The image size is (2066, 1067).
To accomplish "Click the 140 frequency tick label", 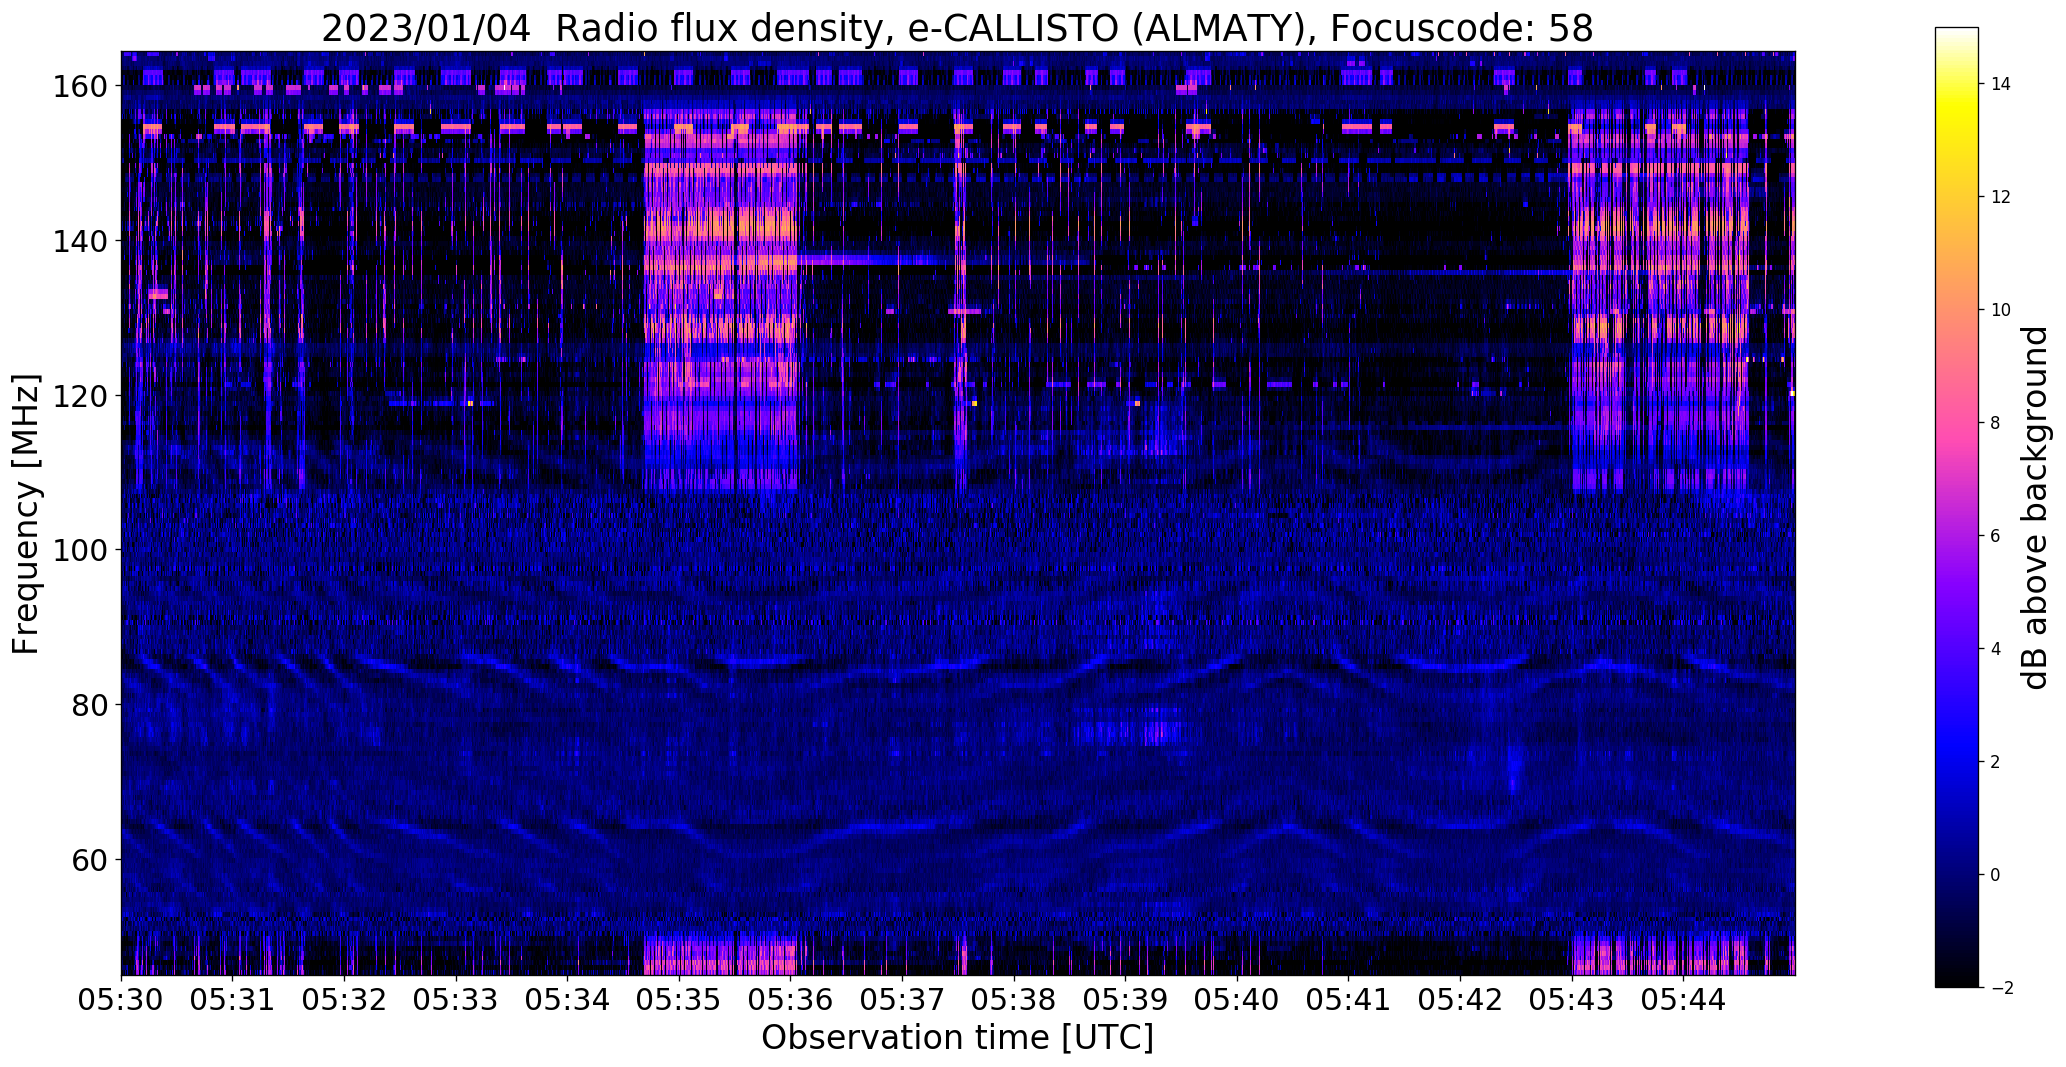I will (x=79, y=241).
